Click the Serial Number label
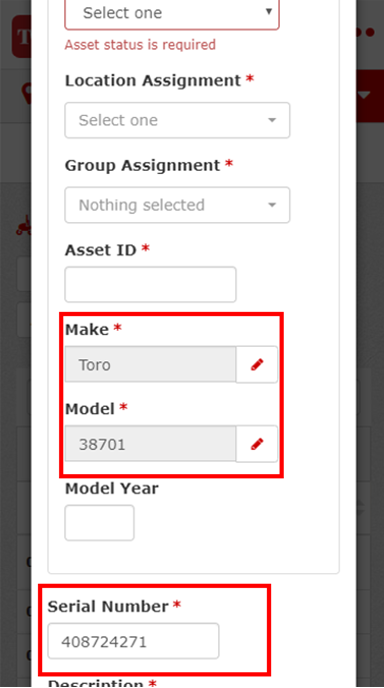The width and height of the screenshot is (384, 688). pyautogui.click(x=108, y=606)
